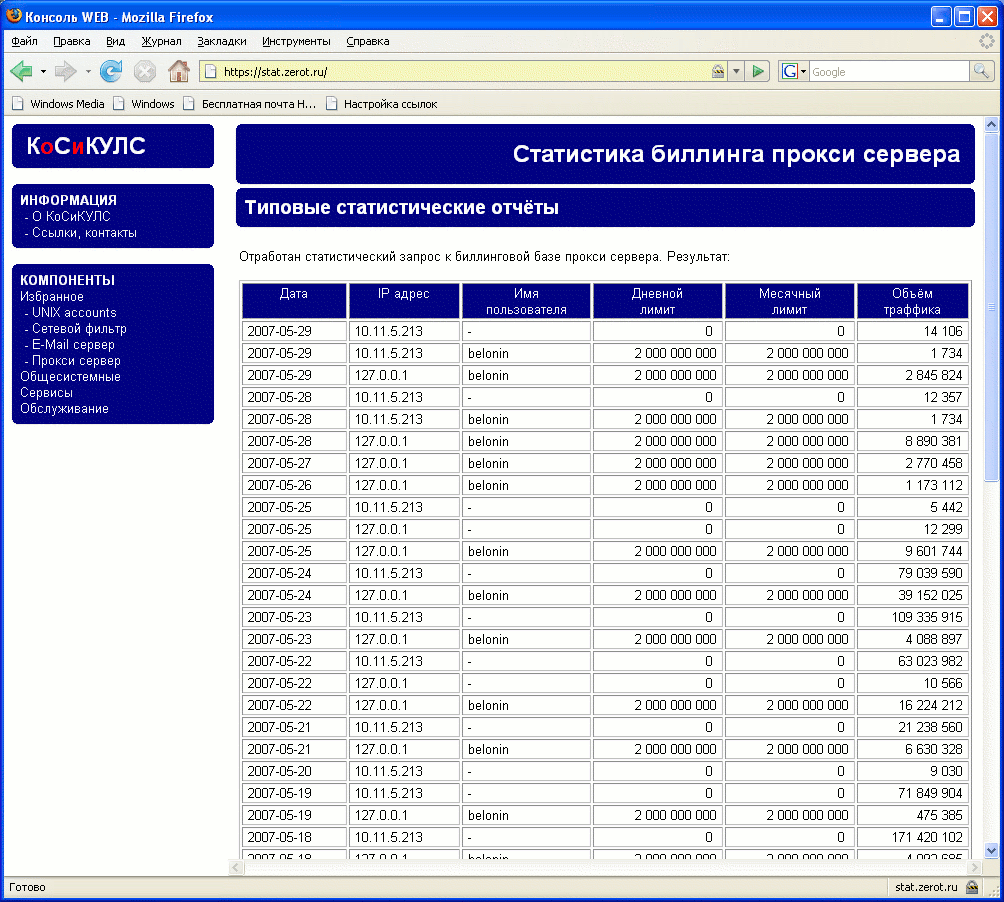This screenshot has width=1004, height=902.
Task: Open the Прокси сервер sidebar link
Action: (x=76, y=361)
